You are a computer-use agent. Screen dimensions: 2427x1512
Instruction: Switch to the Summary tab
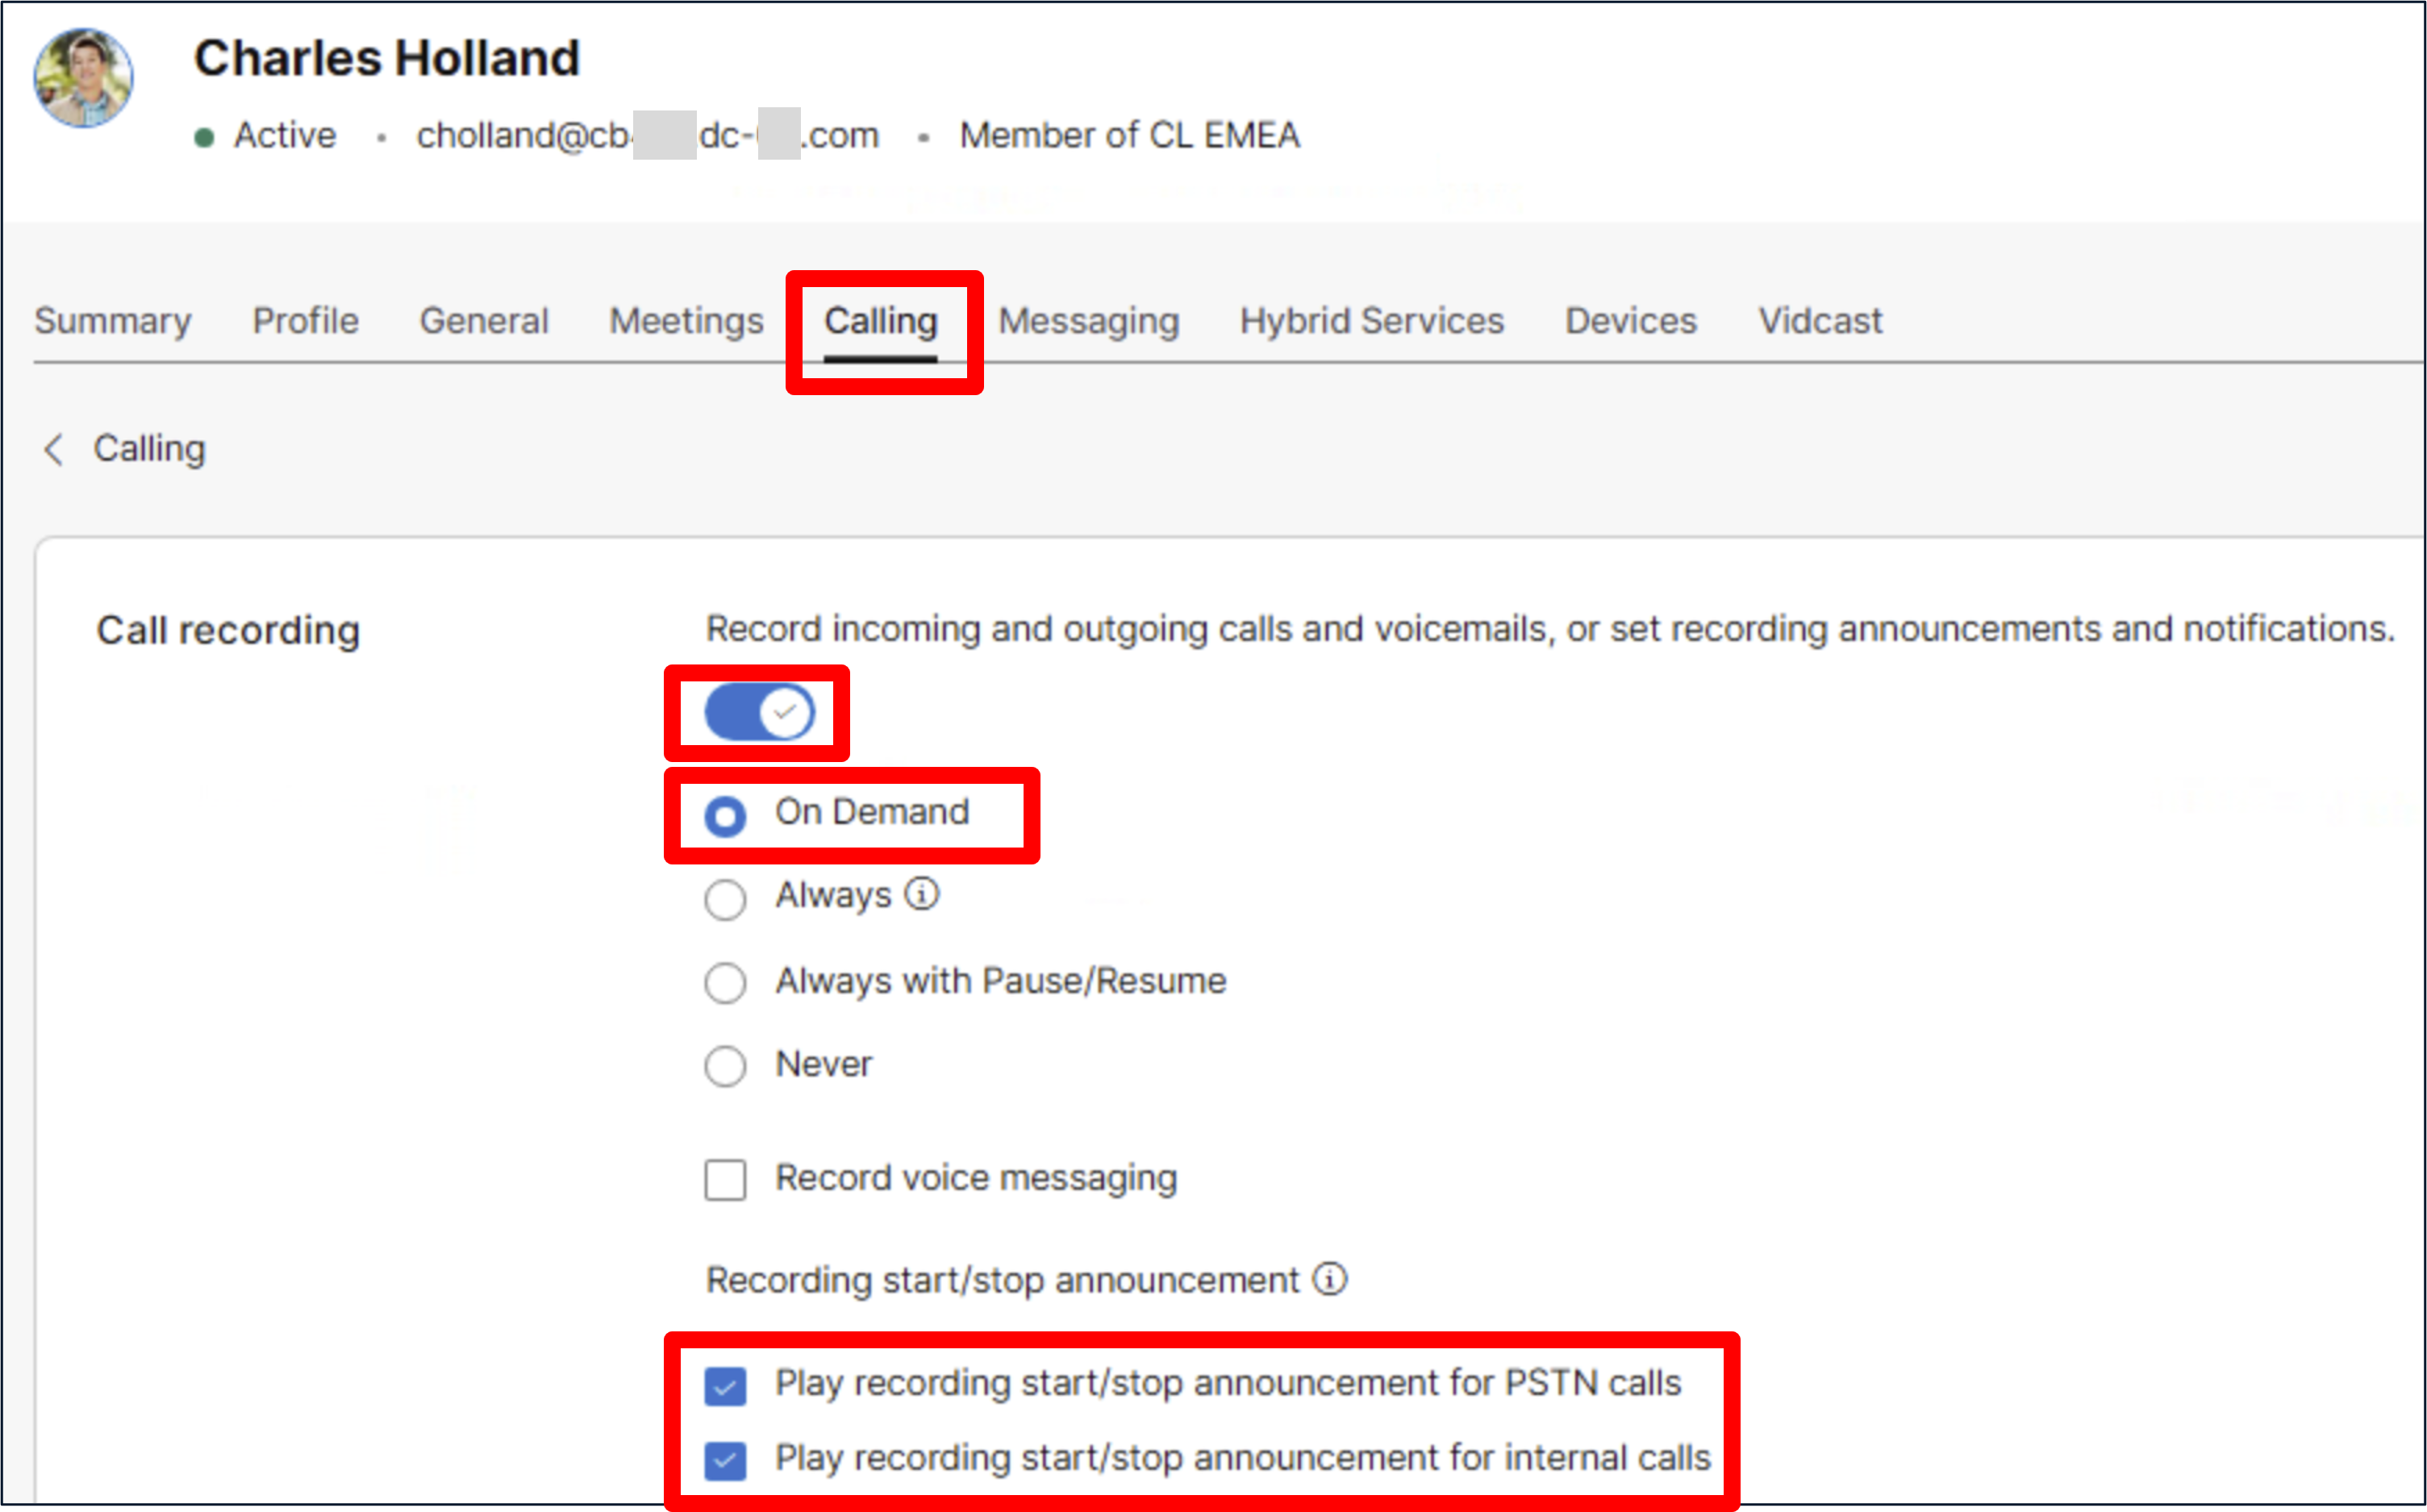tap(112, 321)
